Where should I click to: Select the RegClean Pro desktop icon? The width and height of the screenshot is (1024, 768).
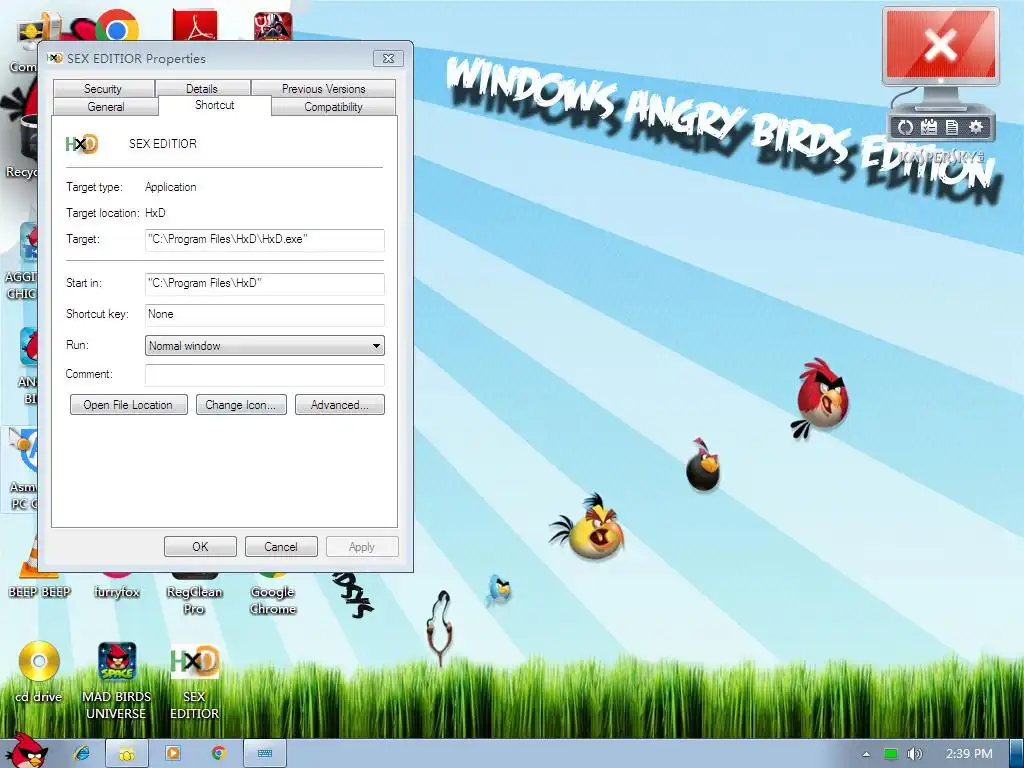tap(194, 593)
